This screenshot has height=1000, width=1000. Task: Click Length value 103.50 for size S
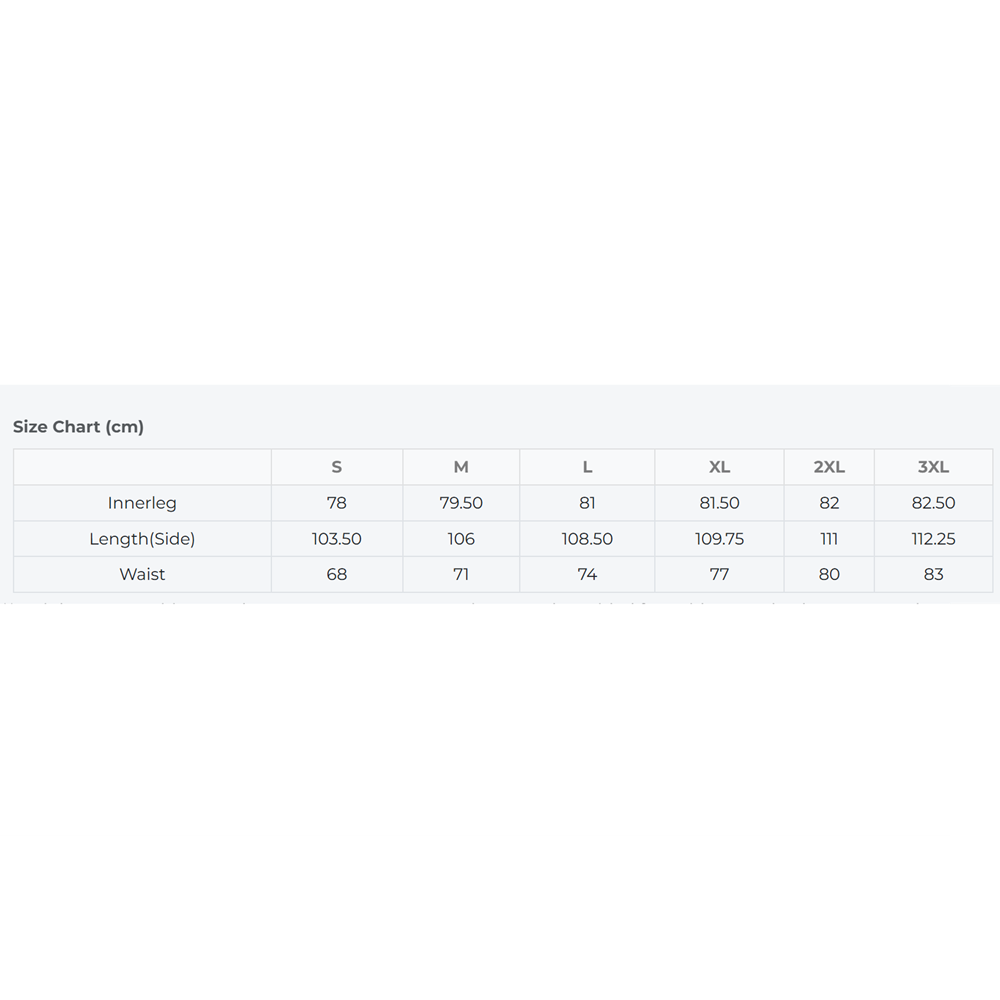point(337,539)
